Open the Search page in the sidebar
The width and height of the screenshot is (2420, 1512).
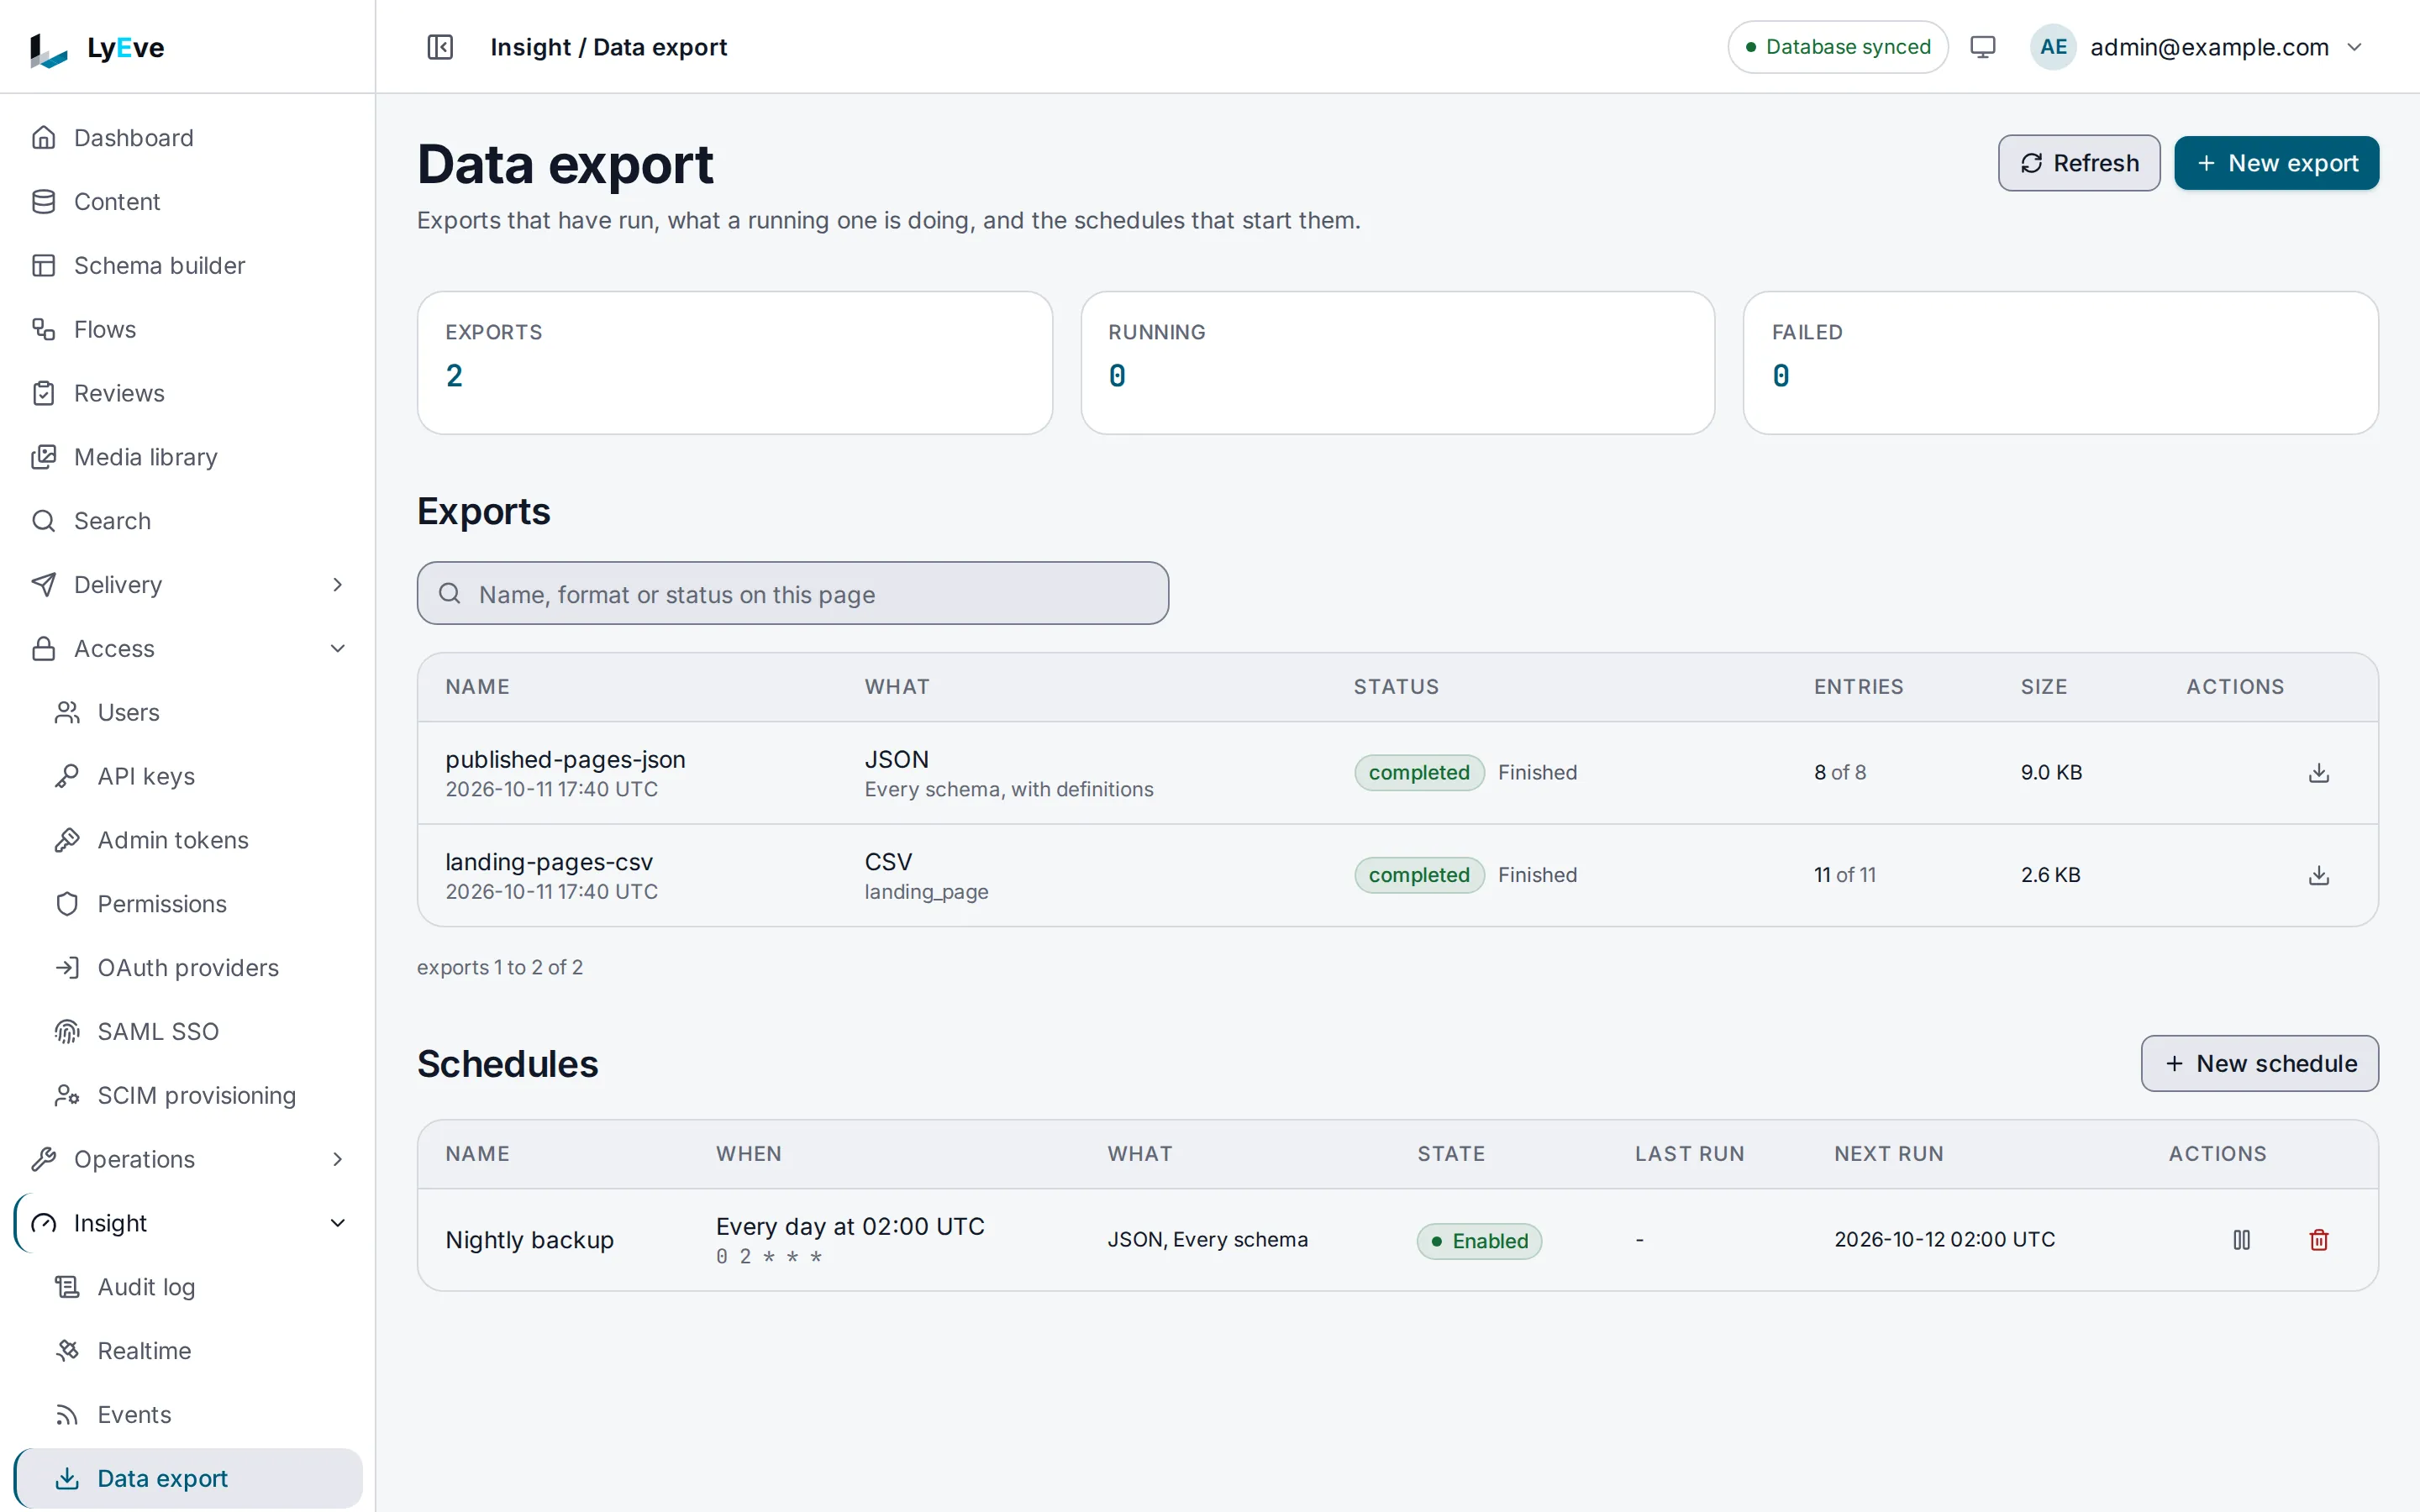pyautogui.click(x=188, y=521)
